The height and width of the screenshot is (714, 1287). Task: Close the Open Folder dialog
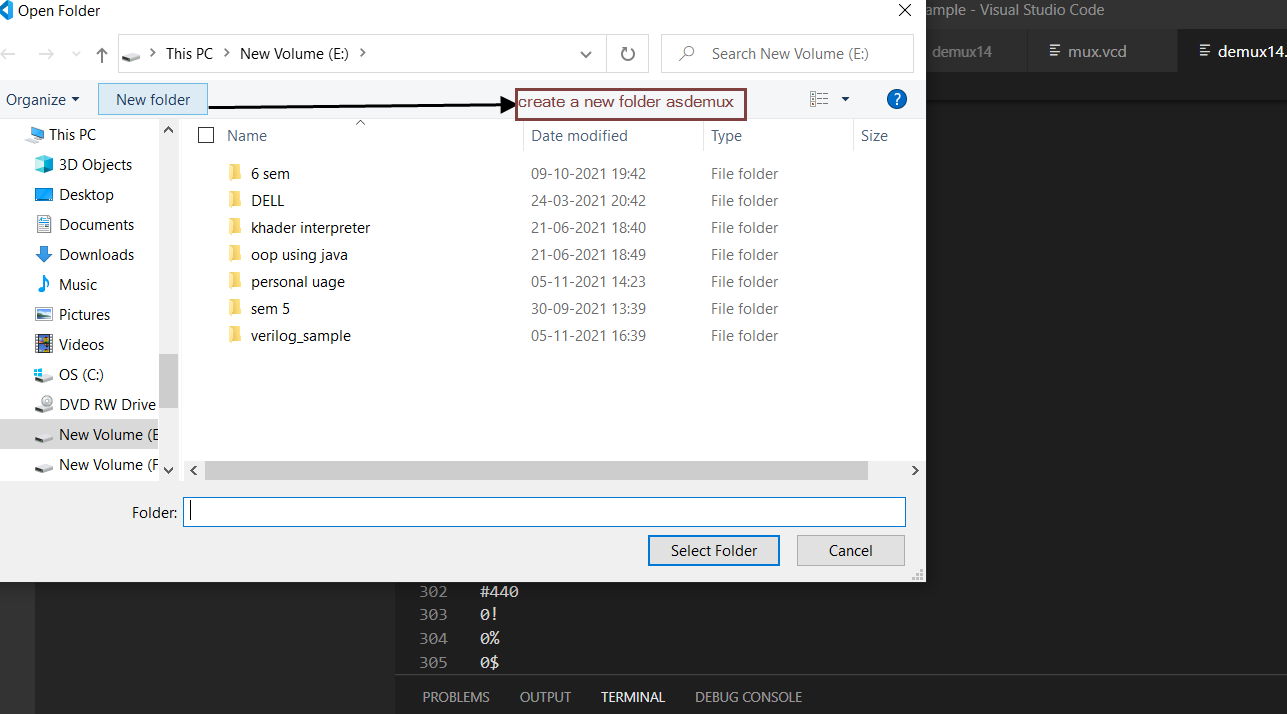[x=904, y=11]
